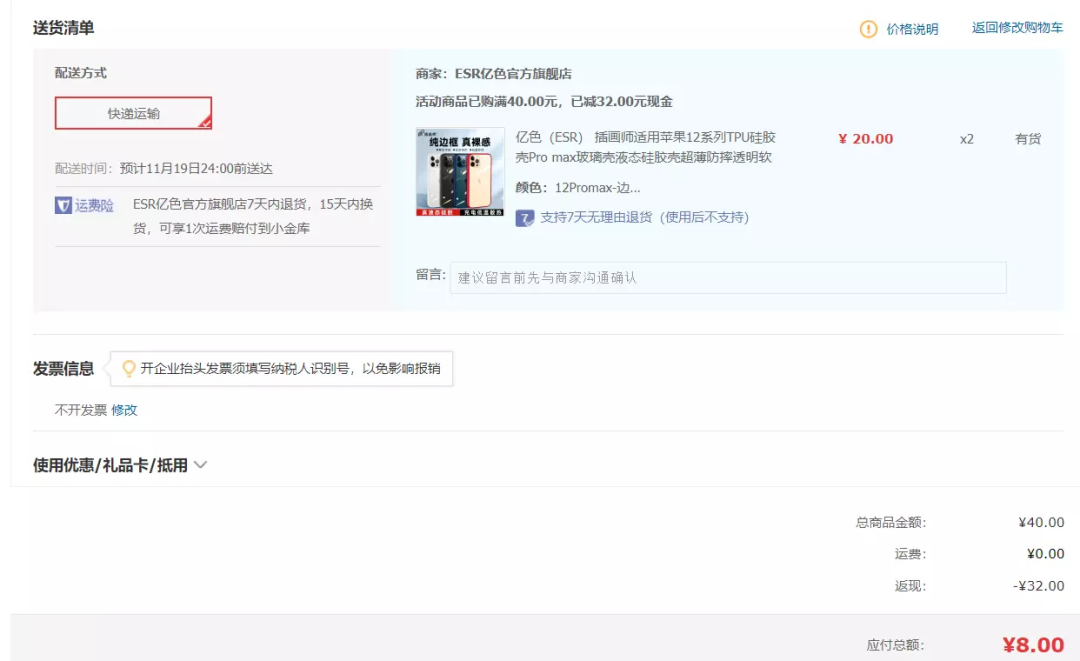Click the lightbulb tip icon beside 发票信息
Image resolution: width=1080 pixels, height=661 pixels.
(128, 368)
